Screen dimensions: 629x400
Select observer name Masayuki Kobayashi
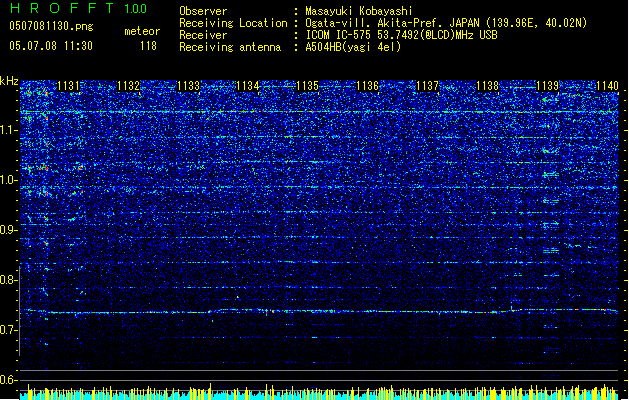(x=359, y=11)
